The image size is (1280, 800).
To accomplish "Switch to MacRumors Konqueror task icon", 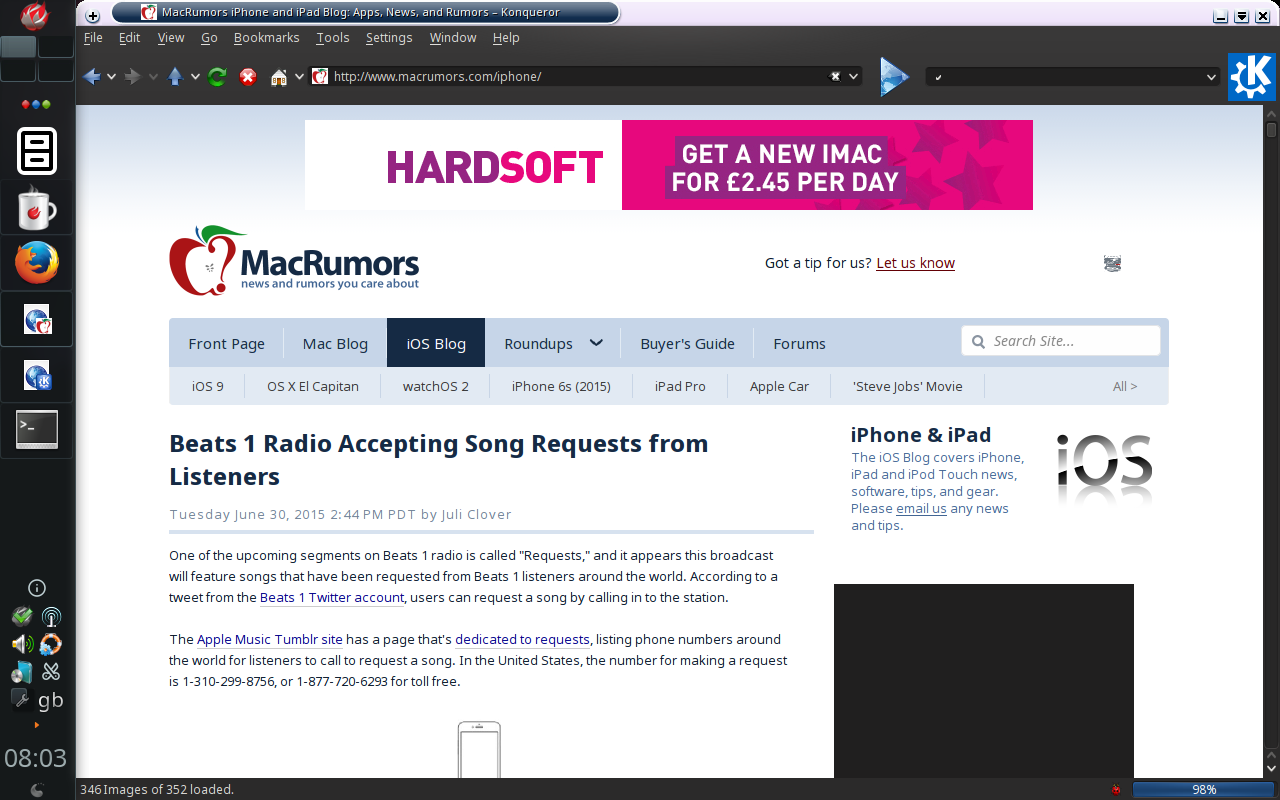I will 37,320.
